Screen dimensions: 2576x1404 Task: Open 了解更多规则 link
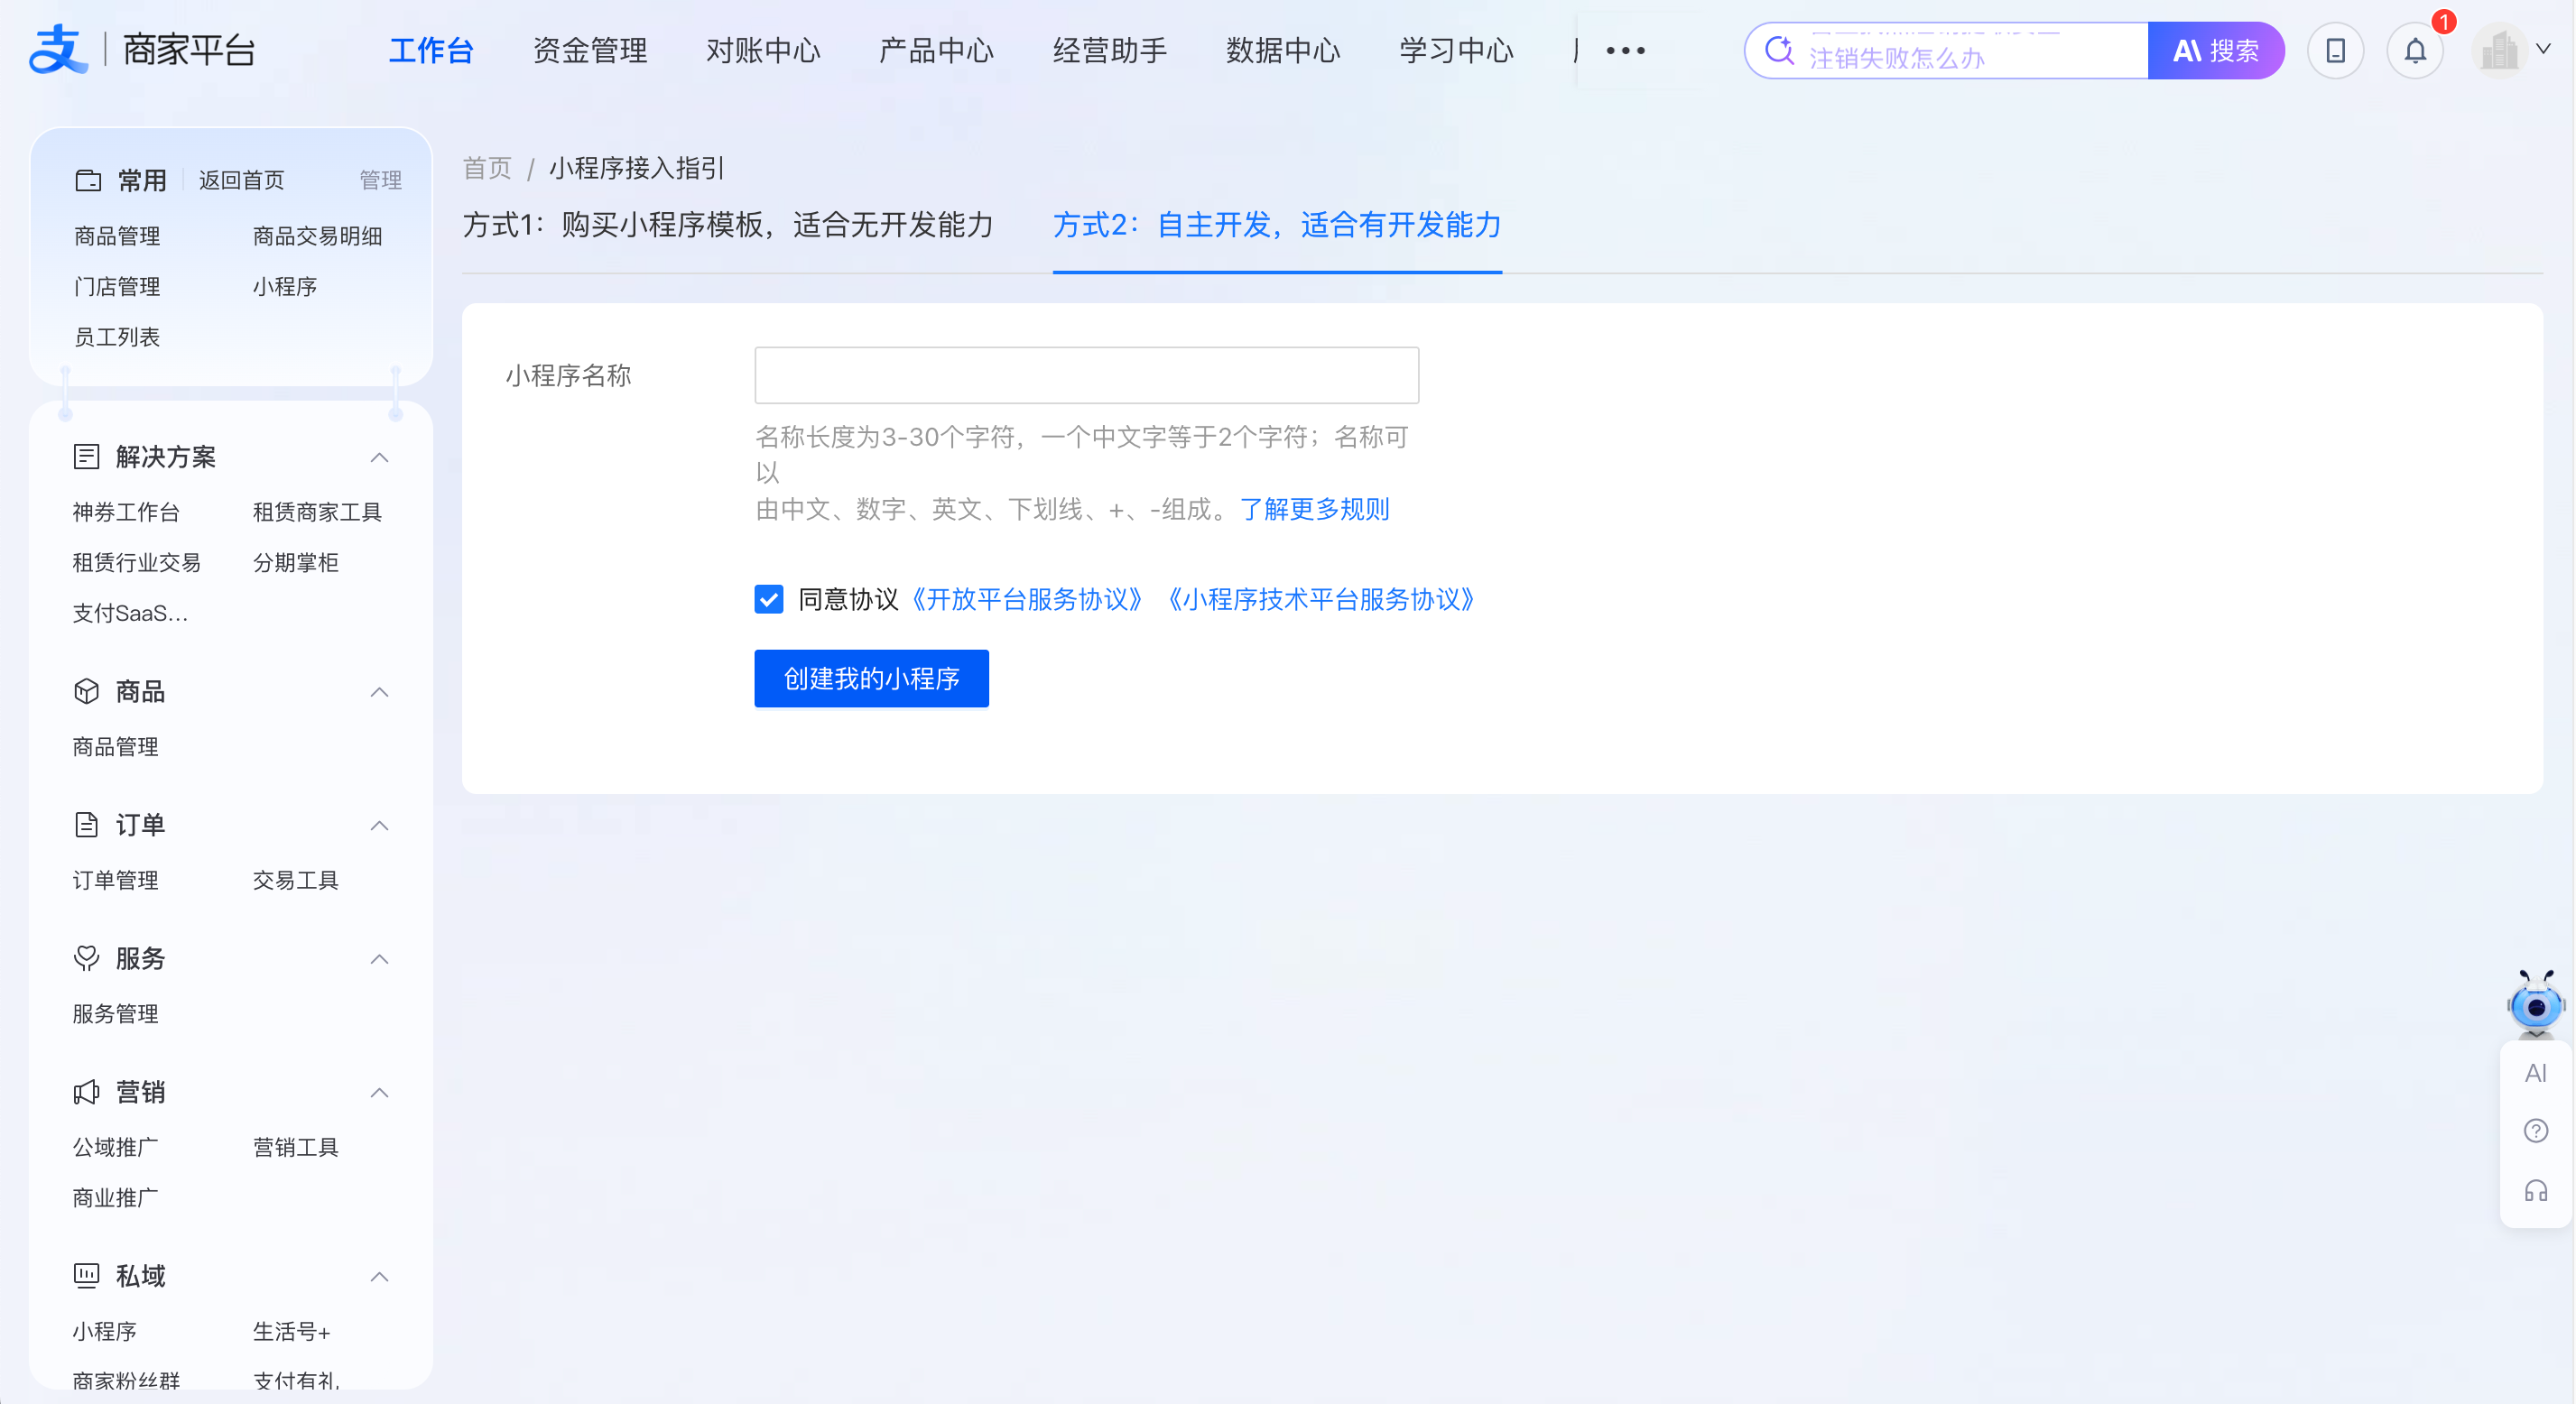click(1314, 509)
